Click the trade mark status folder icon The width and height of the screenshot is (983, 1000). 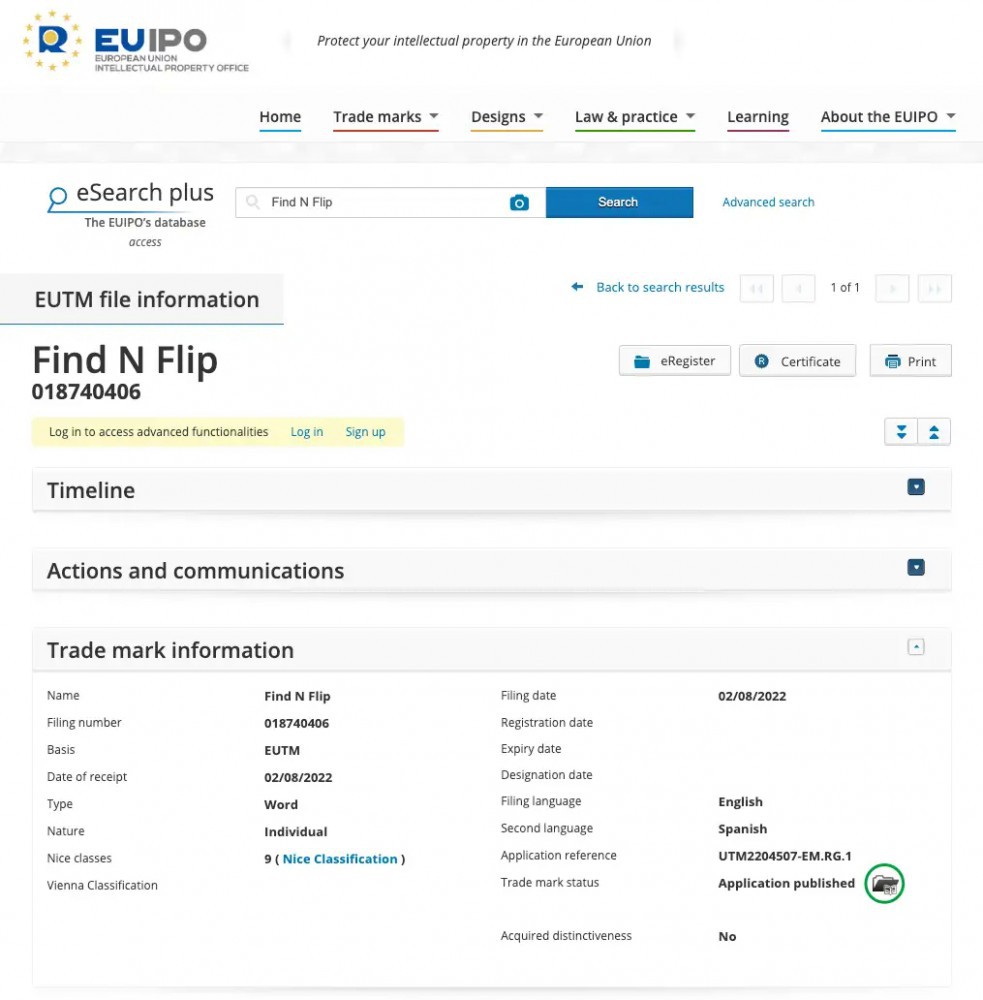(x=884, y=883)
